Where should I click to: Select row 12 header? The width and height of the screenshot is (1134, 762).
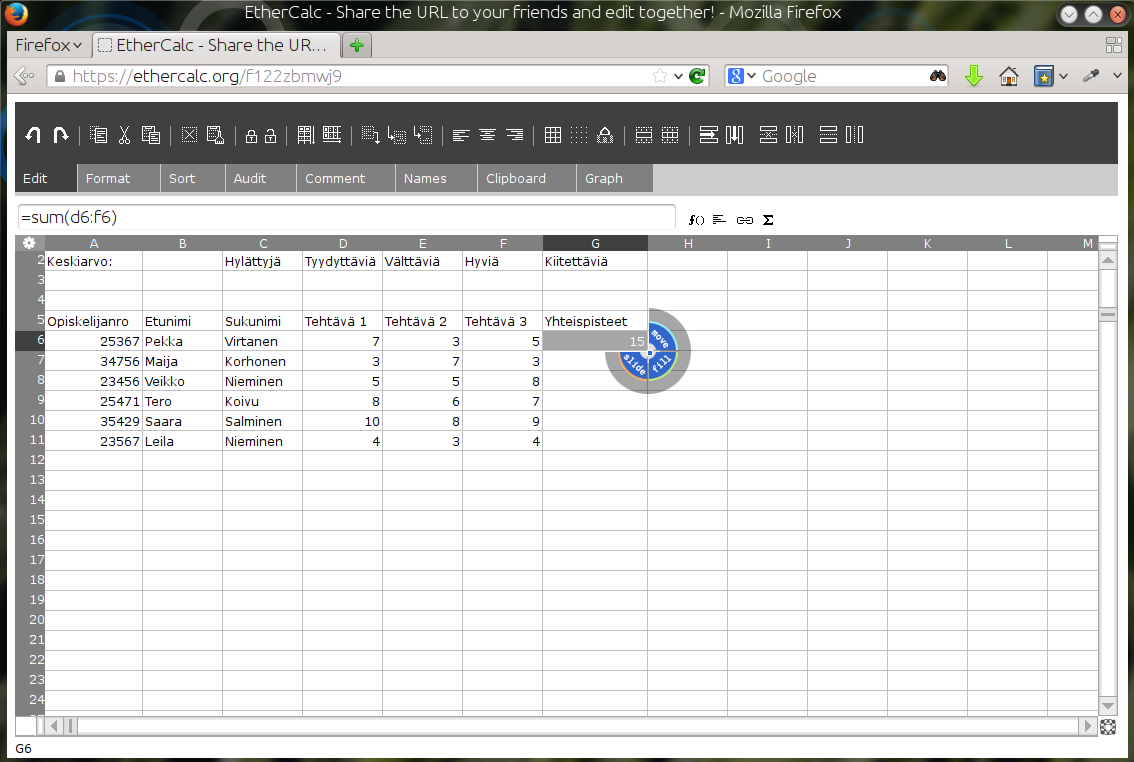(x=30, y=460)
